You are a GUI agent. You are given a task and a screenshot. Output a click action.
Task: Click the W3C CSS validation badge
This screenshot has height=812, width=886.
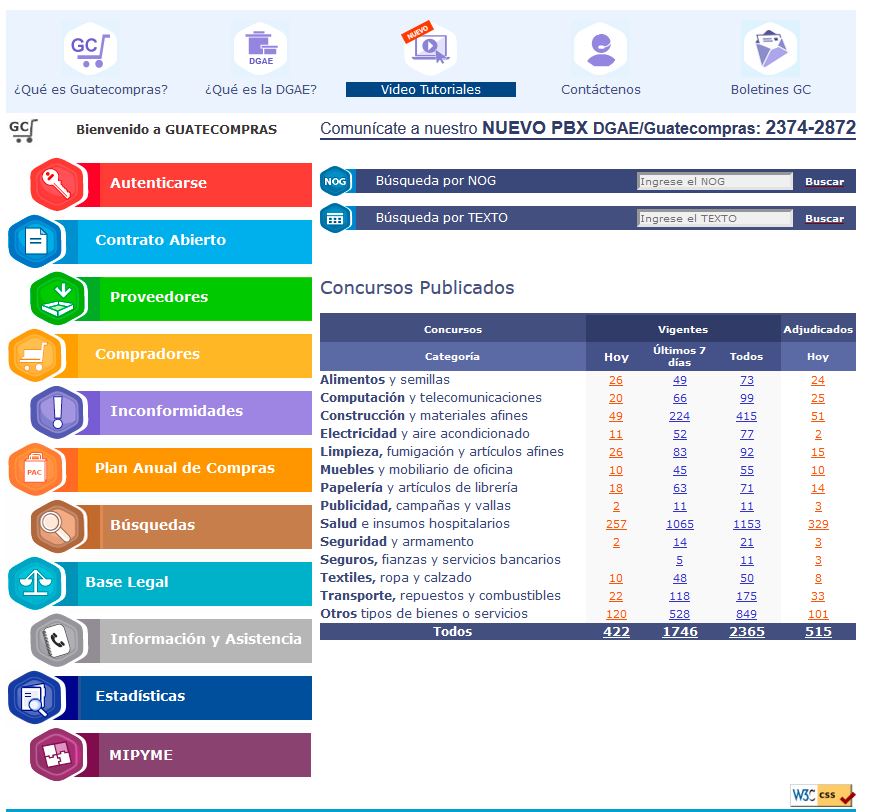pos(821,795)
